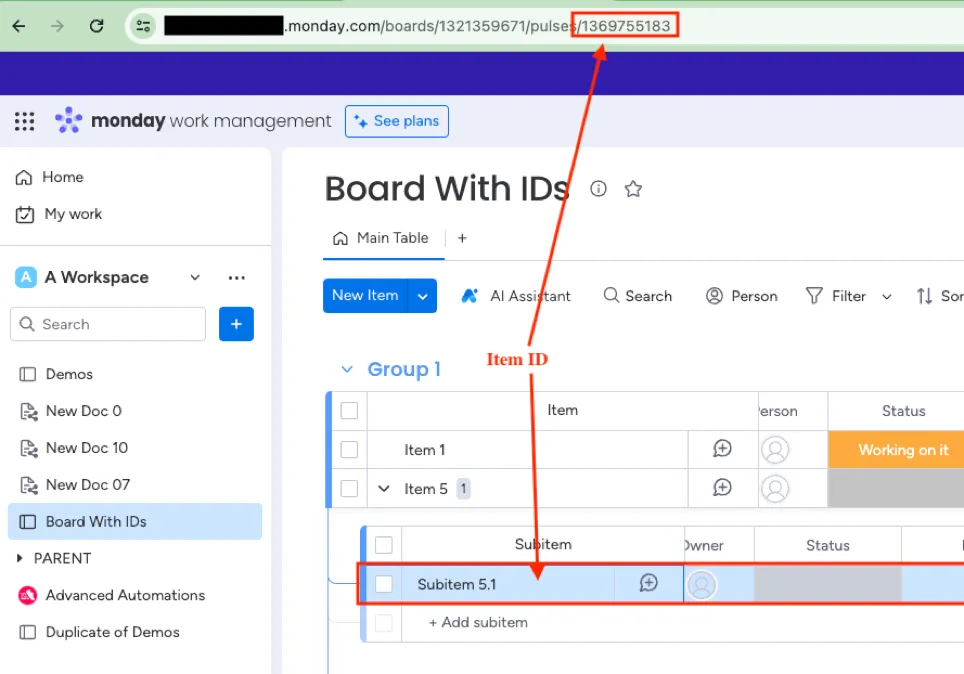The height and width of the screenshot is (674, 964).
Task: Tick the Subitem 5.1 checkbox
Action: [x=384, y=584]
